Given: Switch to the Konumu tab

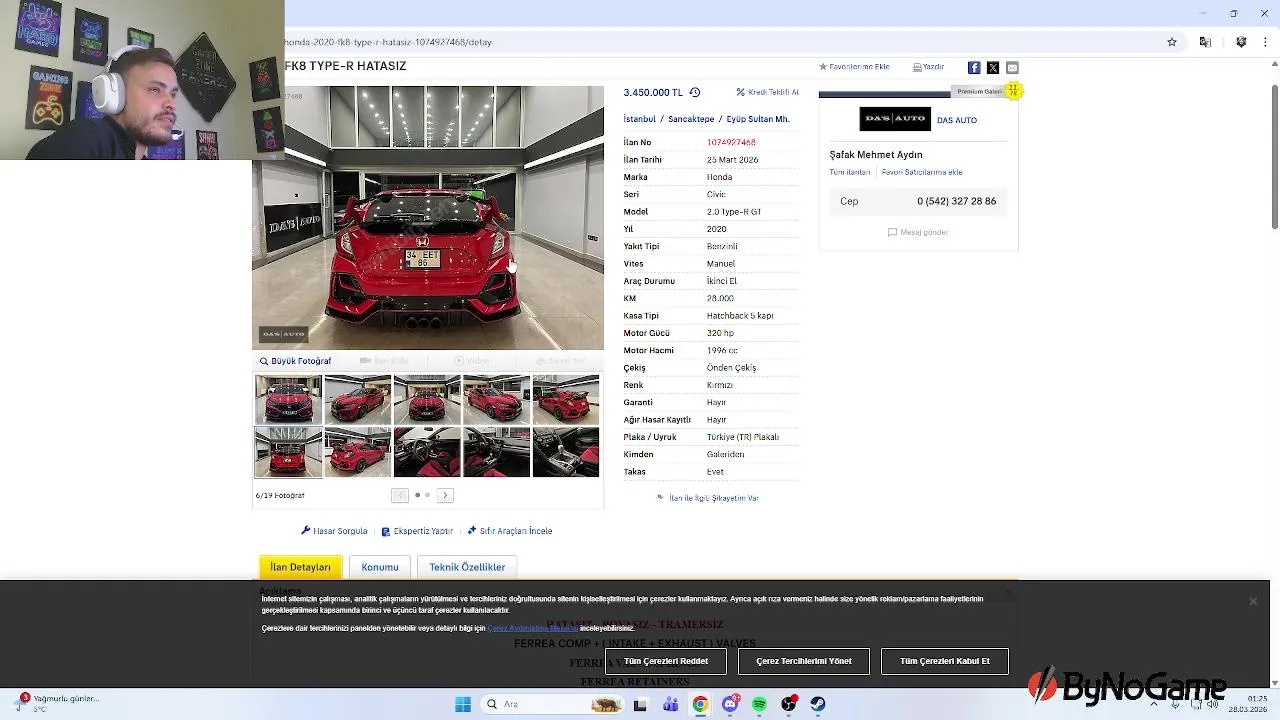Looking at the screenshot, I should point(380,567).
